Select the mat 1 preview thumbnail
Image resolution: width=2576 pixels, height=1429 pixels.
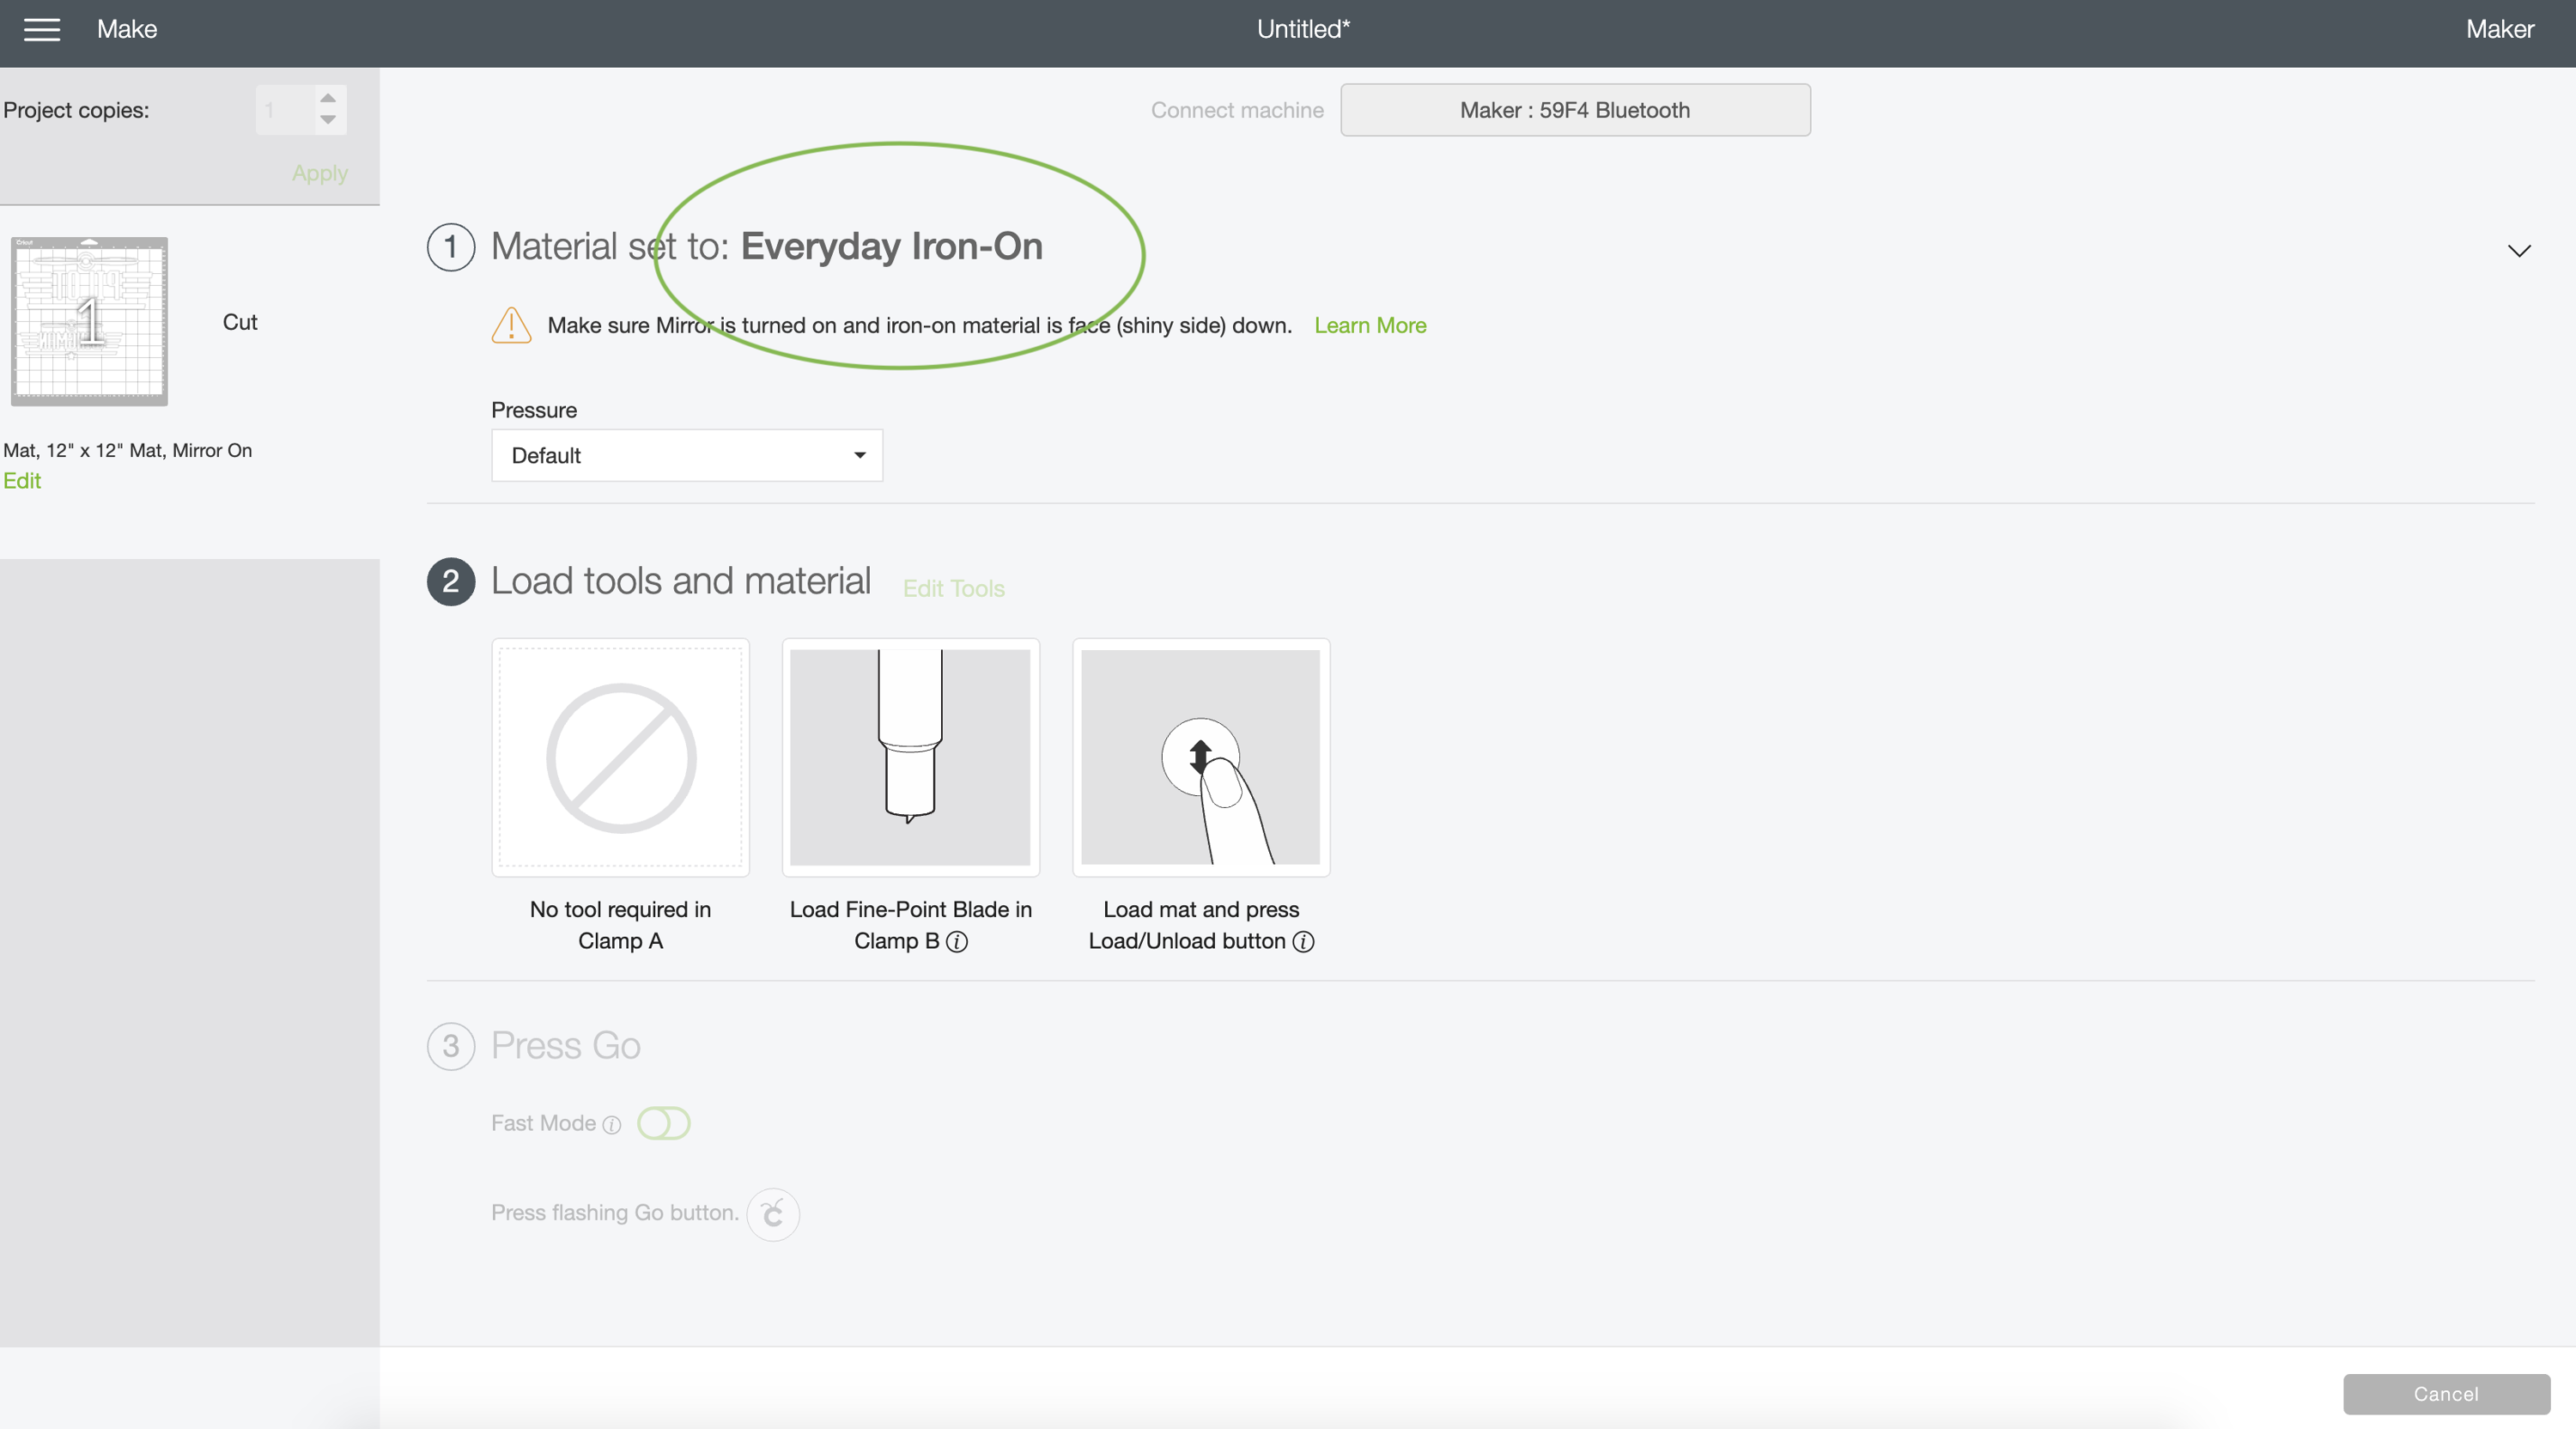pos(89,321)
